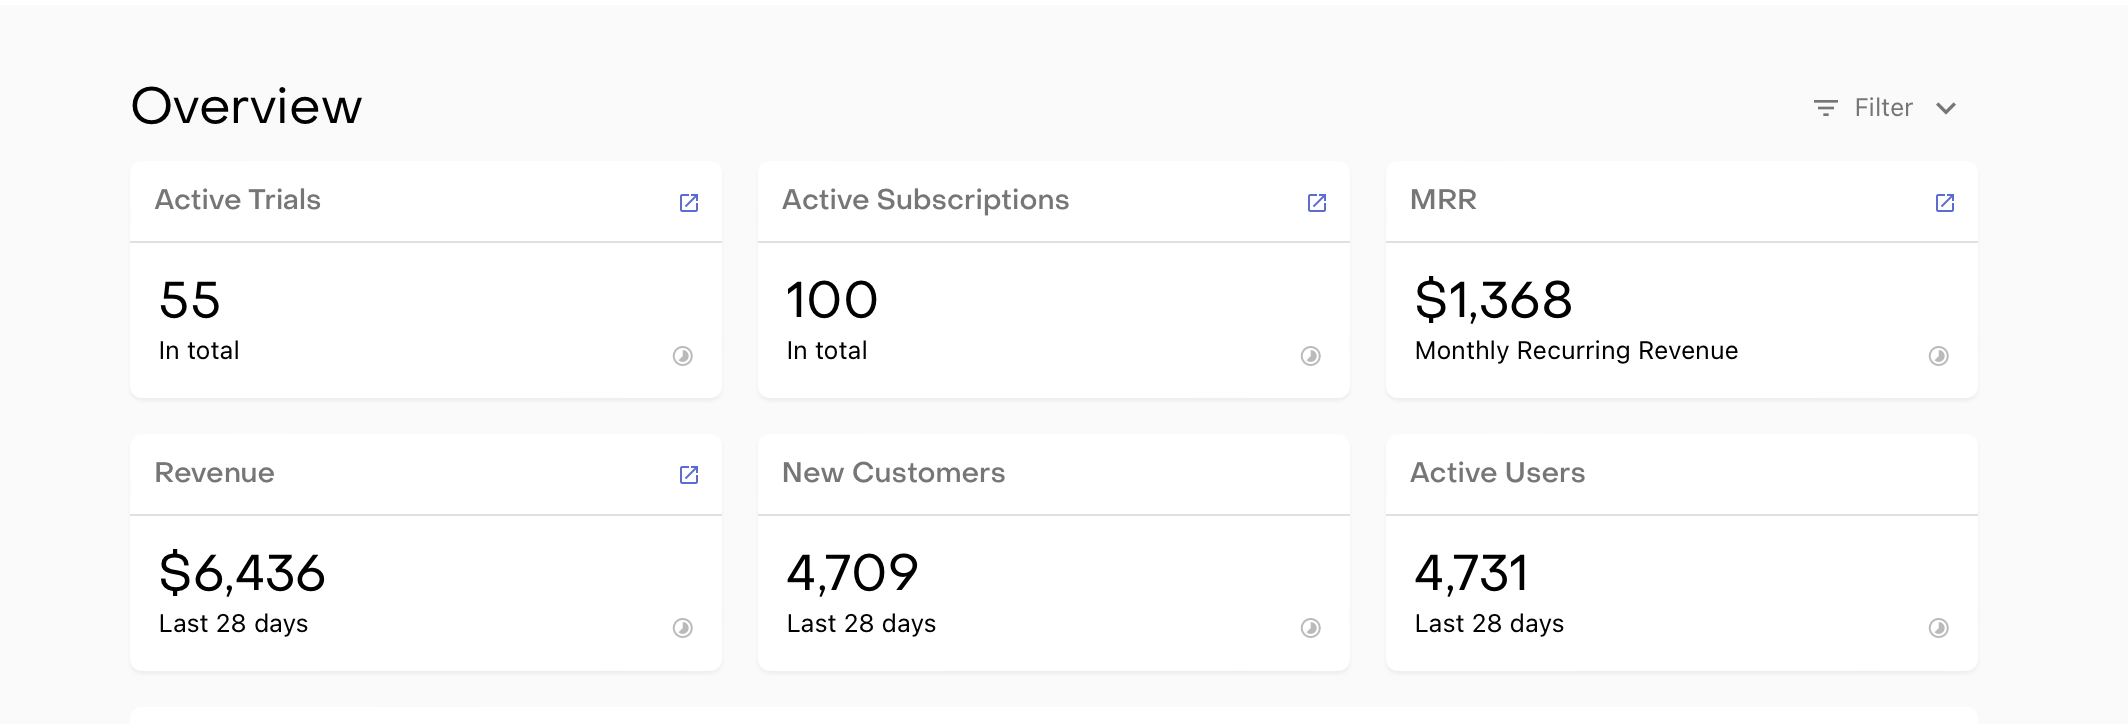Click circular status icon in Revenue card

(683, 628)
